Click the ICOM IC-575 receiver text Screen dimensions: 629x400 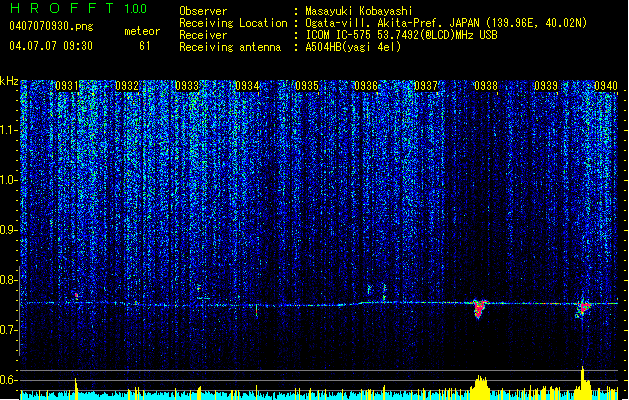pyautogui.click(x=401, y=35)
